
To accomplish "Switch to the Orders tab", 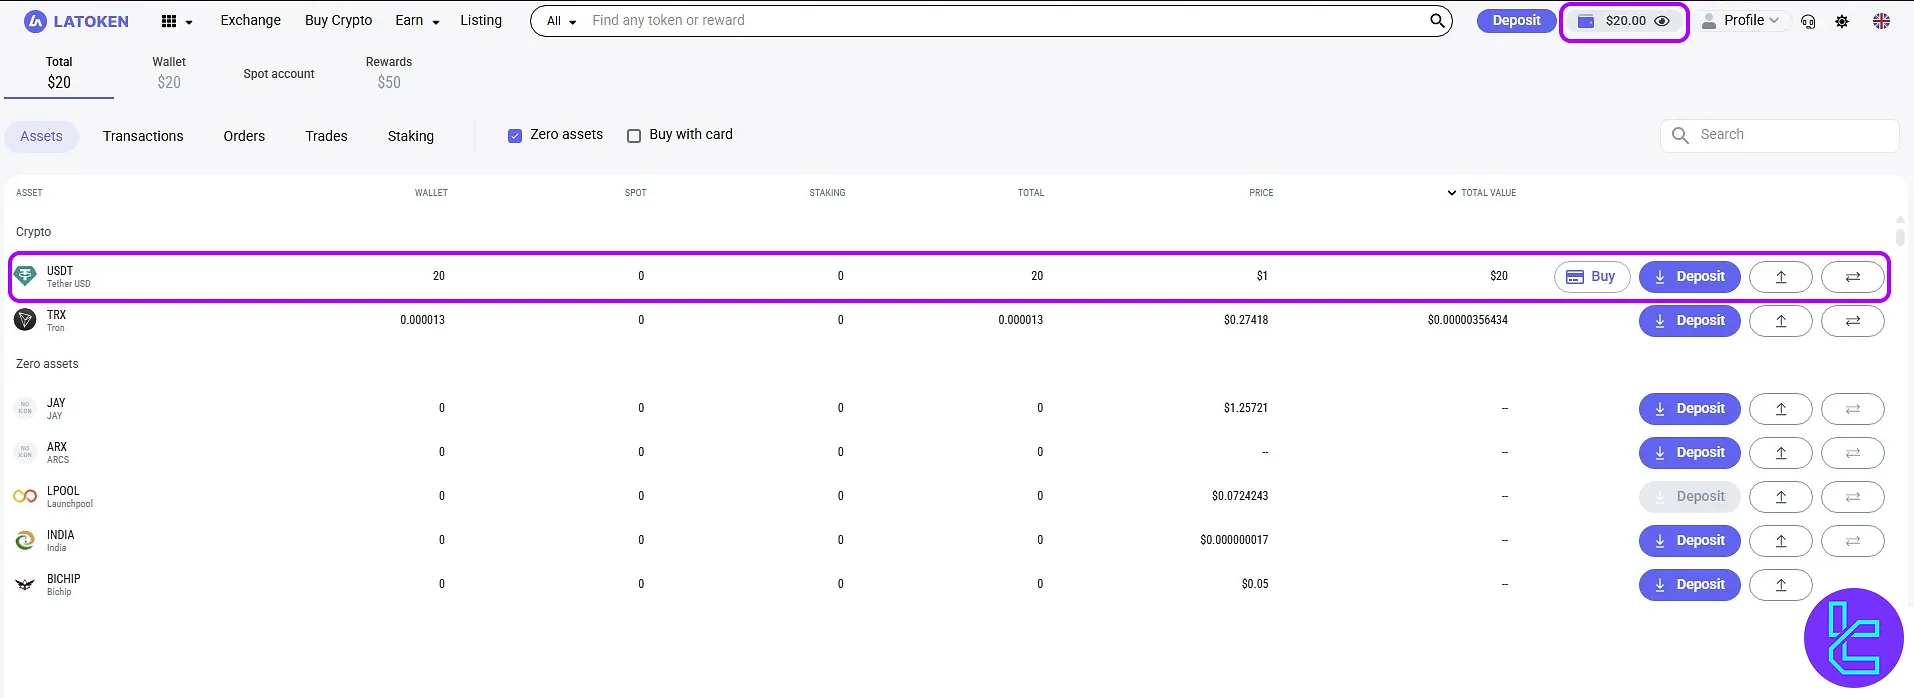I will pos(244,136).
